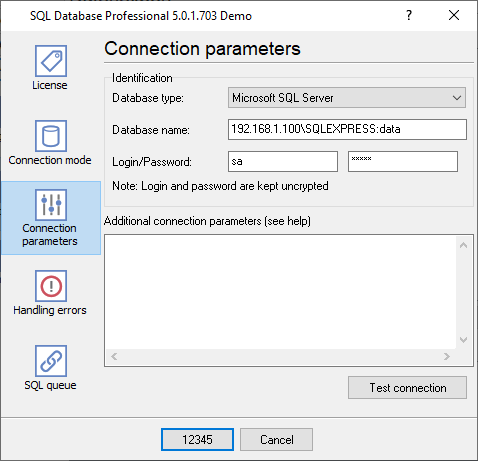
Task: Open the Handling errors warning icon
Action: pyautogui.click(x=51, y=286)
